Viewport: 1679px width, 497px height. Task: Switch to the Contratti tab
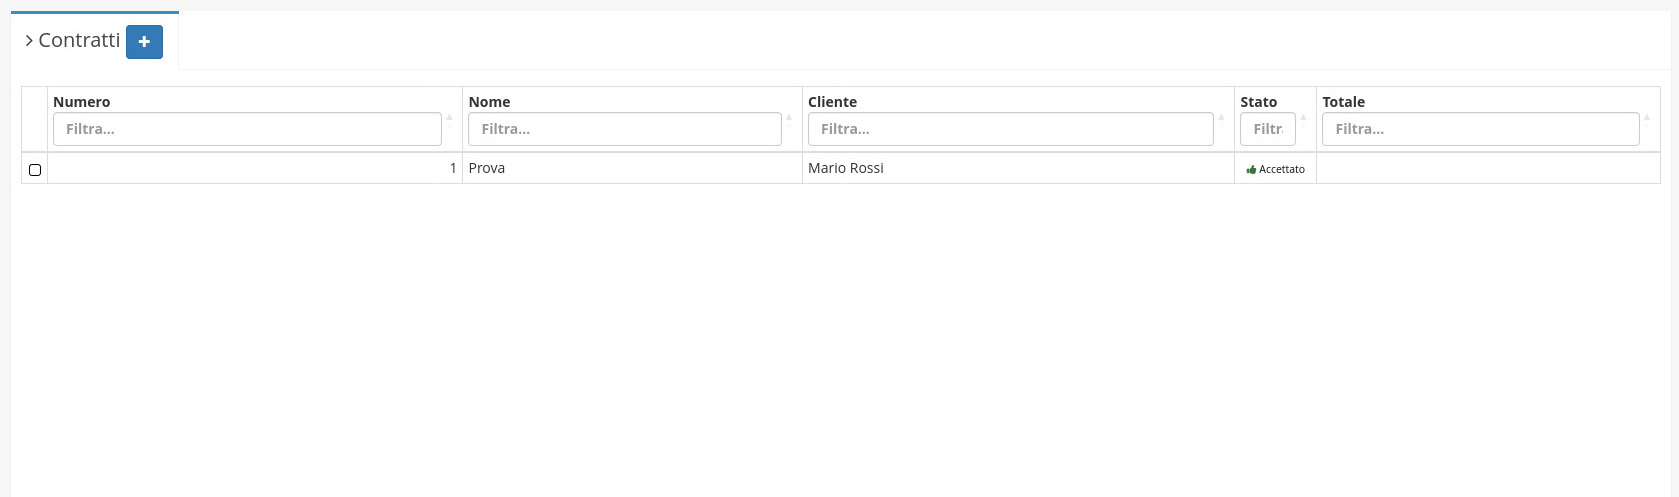pyautogui.click(x=79, y=41)
